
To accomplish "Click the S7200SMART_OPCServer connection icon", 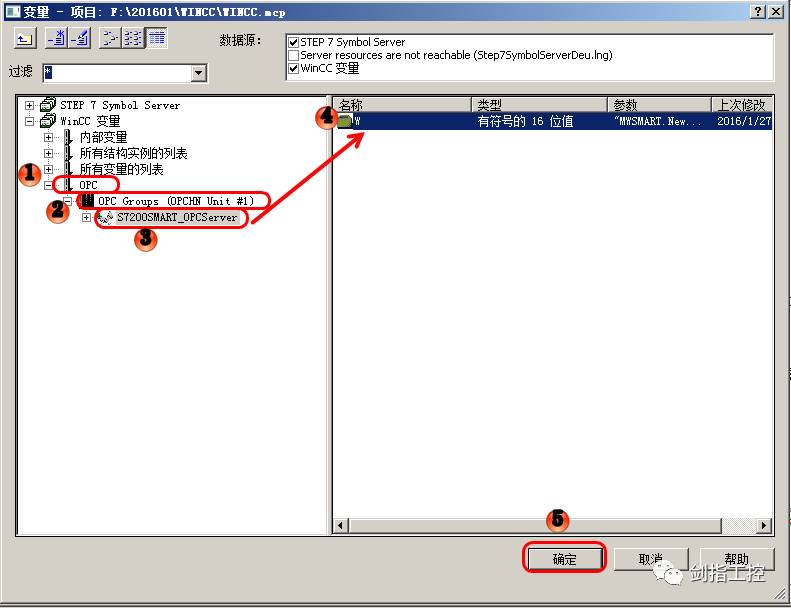I will point(105,217).
